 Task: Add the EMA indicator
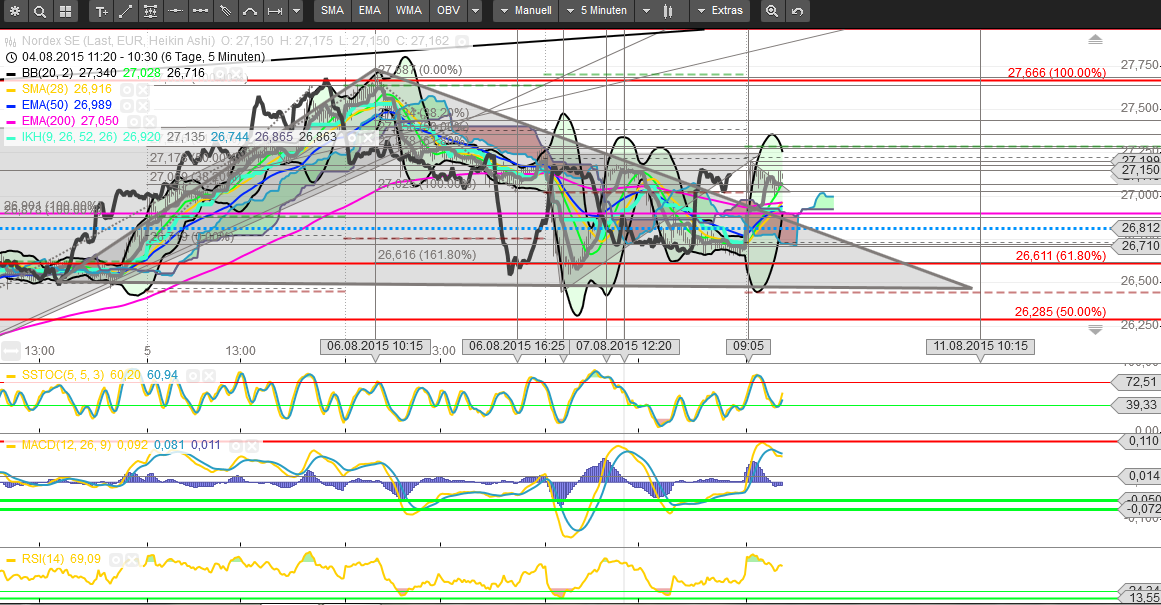coord(370,12)
